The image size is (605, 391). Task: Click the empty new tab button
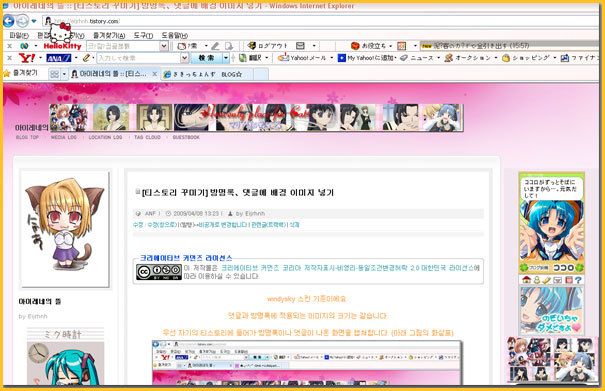(x=261, y=74)
